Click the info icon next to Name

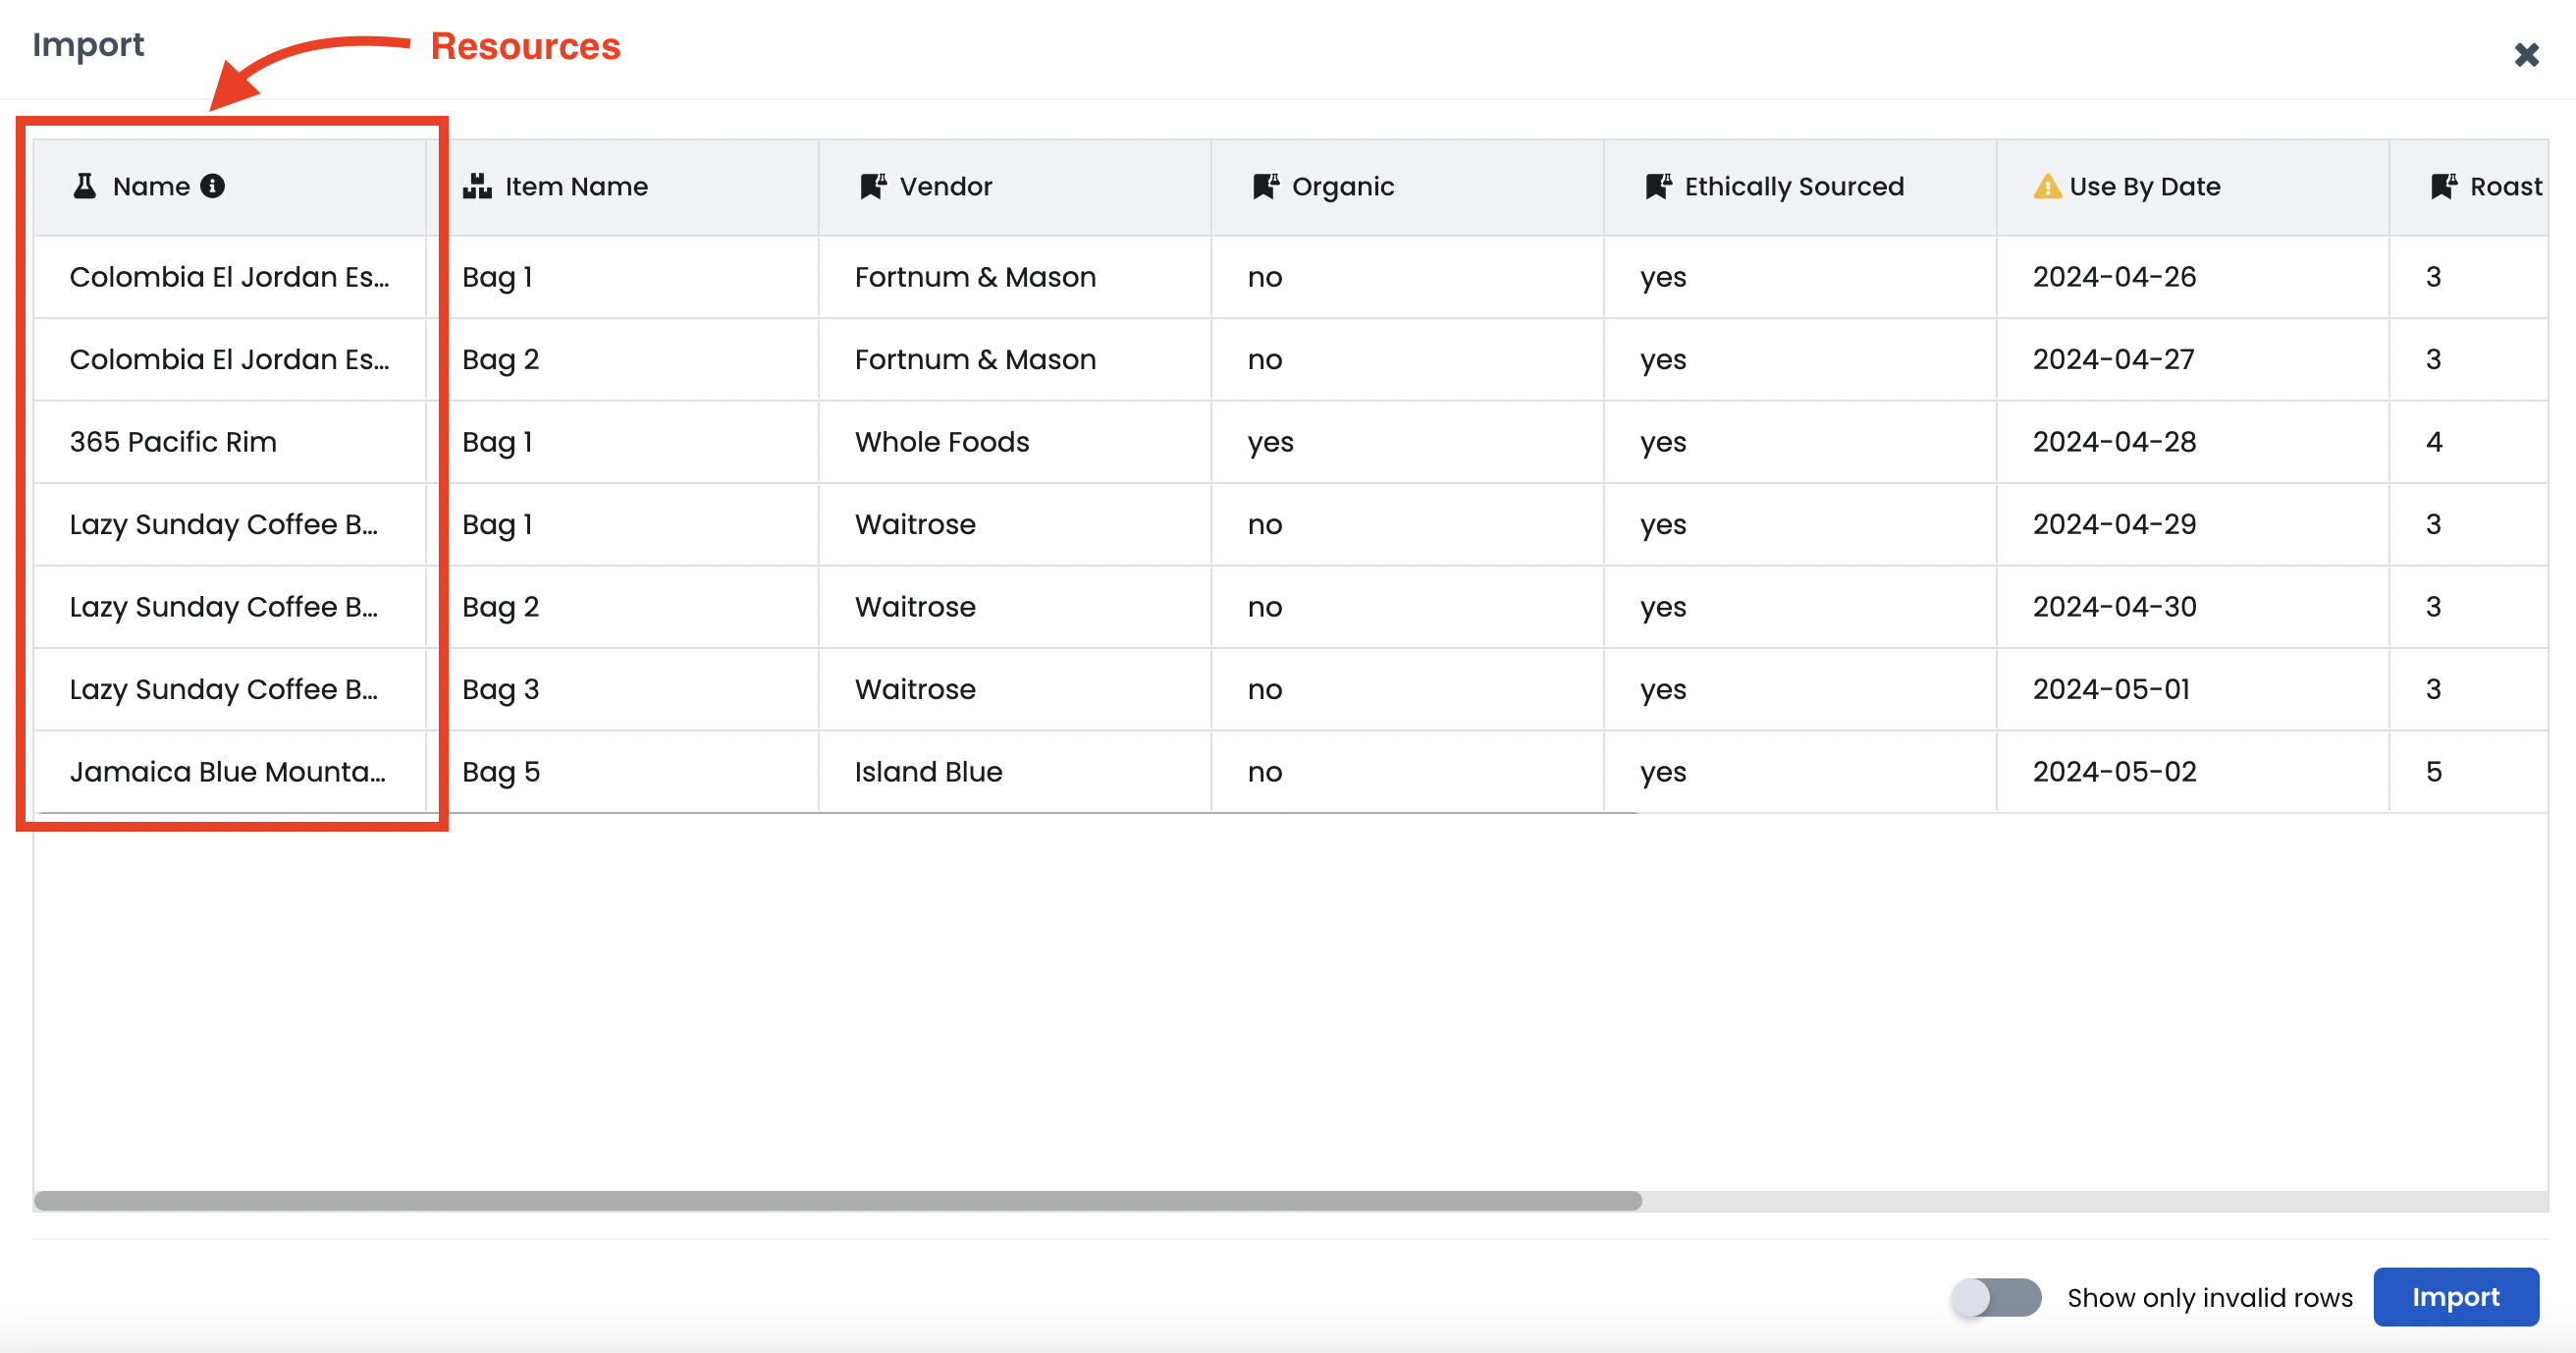pos(212,186)
